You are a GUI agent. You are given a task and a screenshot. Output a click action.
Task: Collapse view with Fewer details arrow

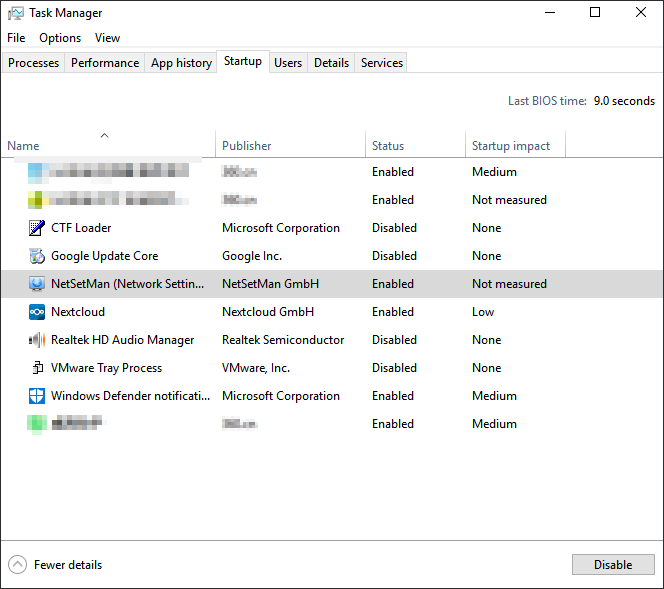17,565
